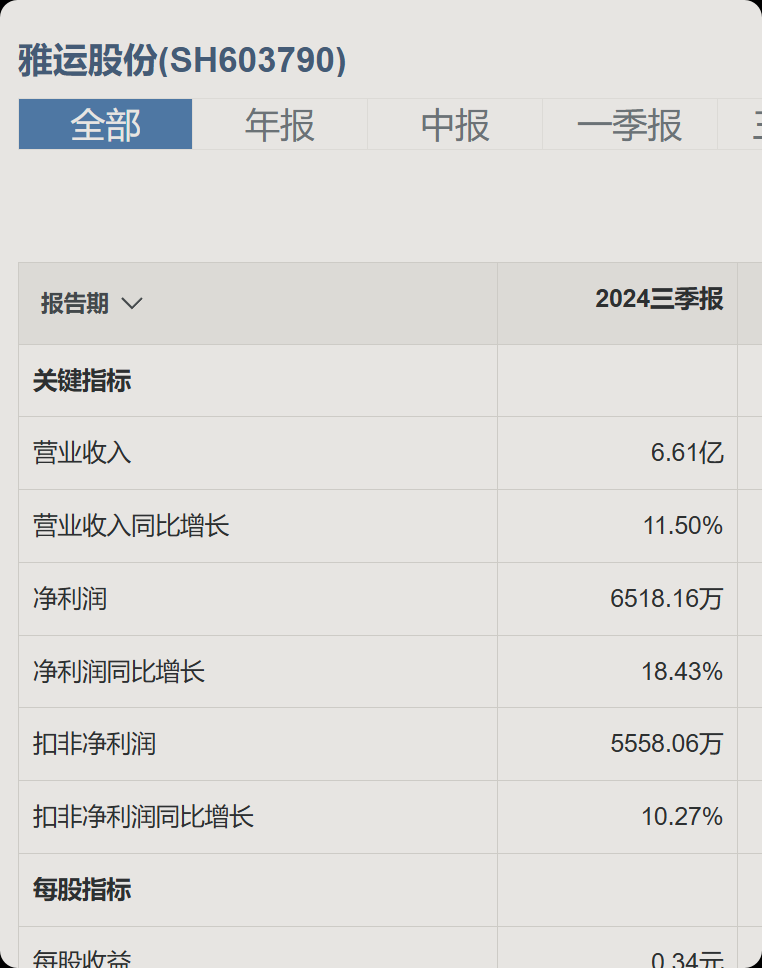Click the 净利润同比增长 row label
Viewport: 762px width, 968px height.
[119, 672]
